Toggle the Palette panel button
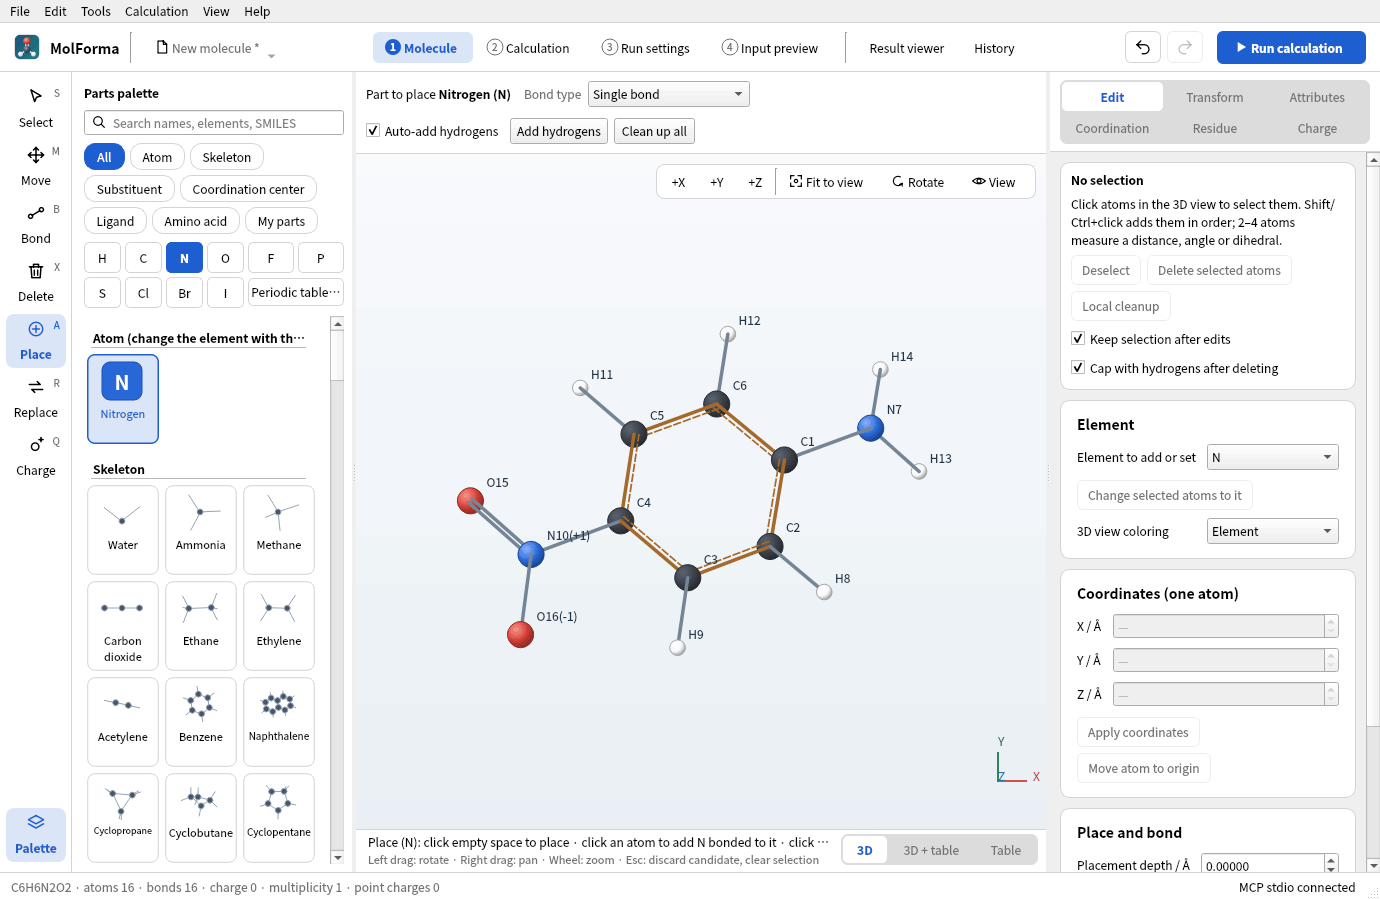 pos(36,834)
